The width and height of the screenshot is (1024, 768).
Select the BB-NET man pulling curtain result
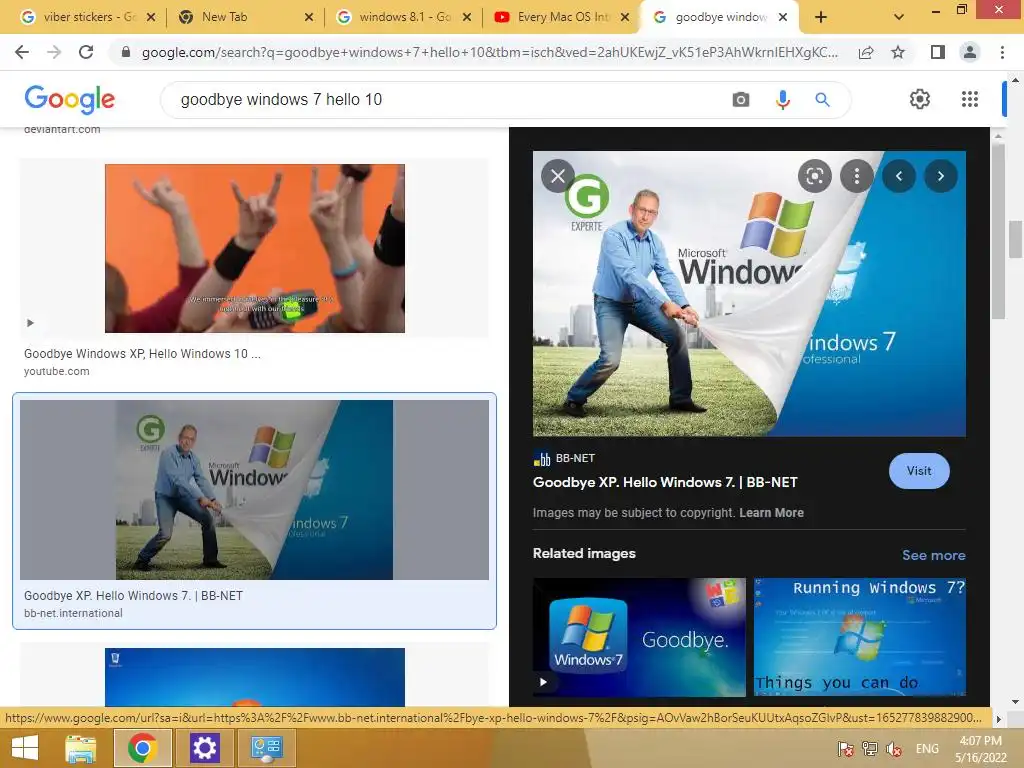[x=255, y=490]
